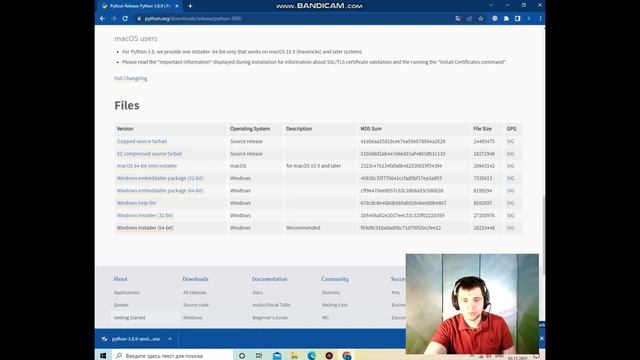640x360 pixels.
Task: Expand download item options chevron
Action: (170, 339)
